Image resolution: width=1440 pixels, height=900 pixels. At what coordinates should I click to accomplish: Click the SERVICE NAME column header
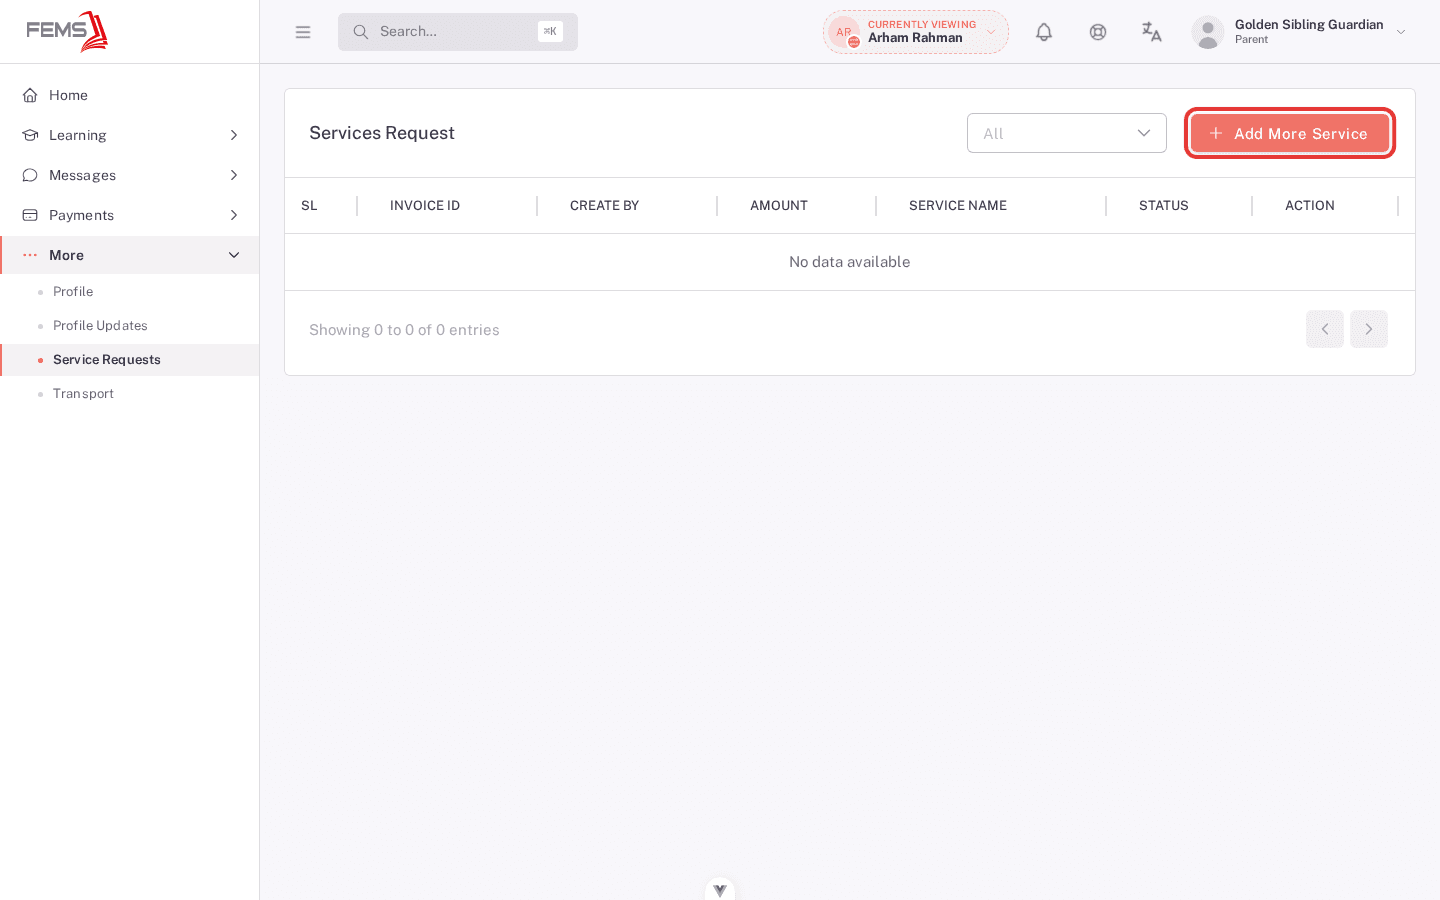click(x=958, y=206)
